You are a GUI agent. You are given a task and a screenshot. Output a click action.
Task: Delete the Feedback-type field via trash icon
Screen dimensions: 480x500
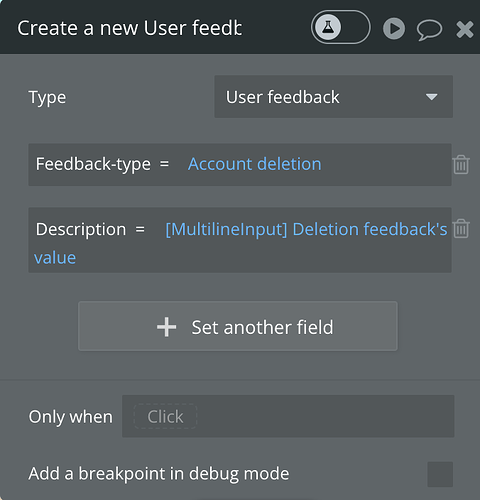[x=461, y=164]
